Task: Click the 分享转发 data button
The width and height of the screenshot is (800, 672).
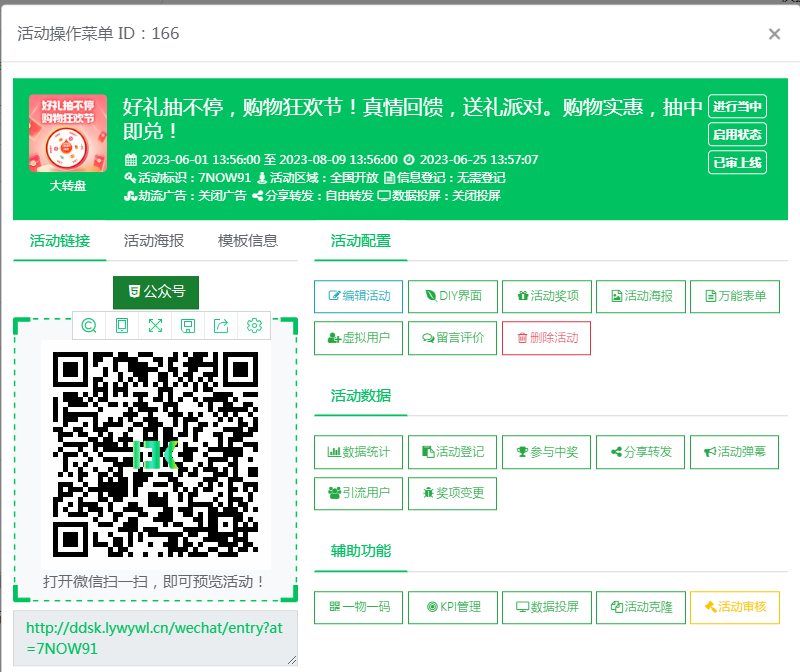Action: (640, 452)
